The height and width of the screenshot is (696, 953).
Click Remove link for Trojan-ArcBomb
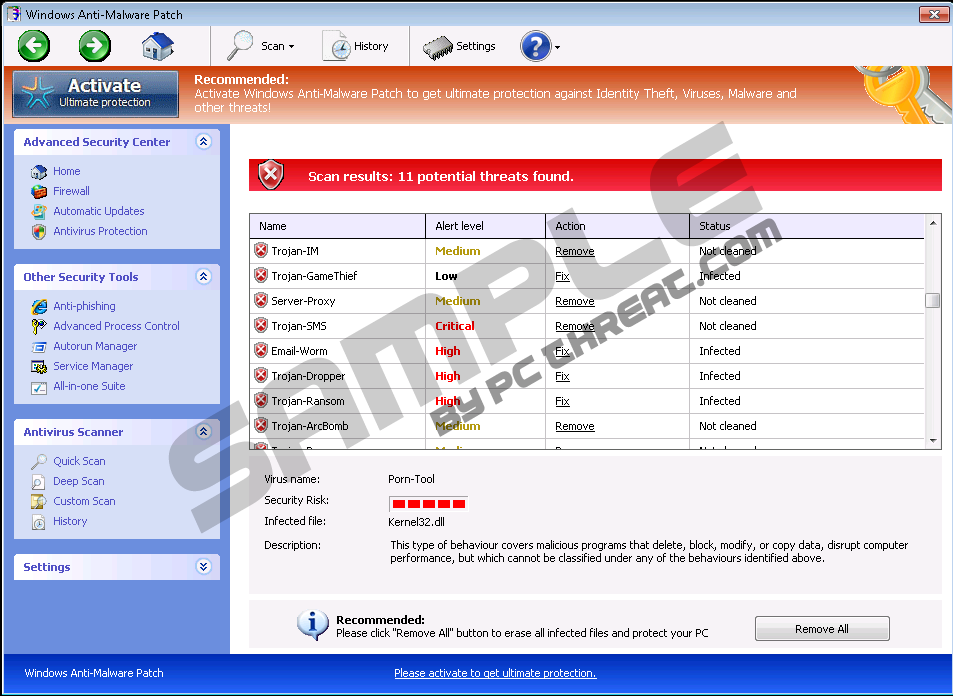click(x=574, y=426)
